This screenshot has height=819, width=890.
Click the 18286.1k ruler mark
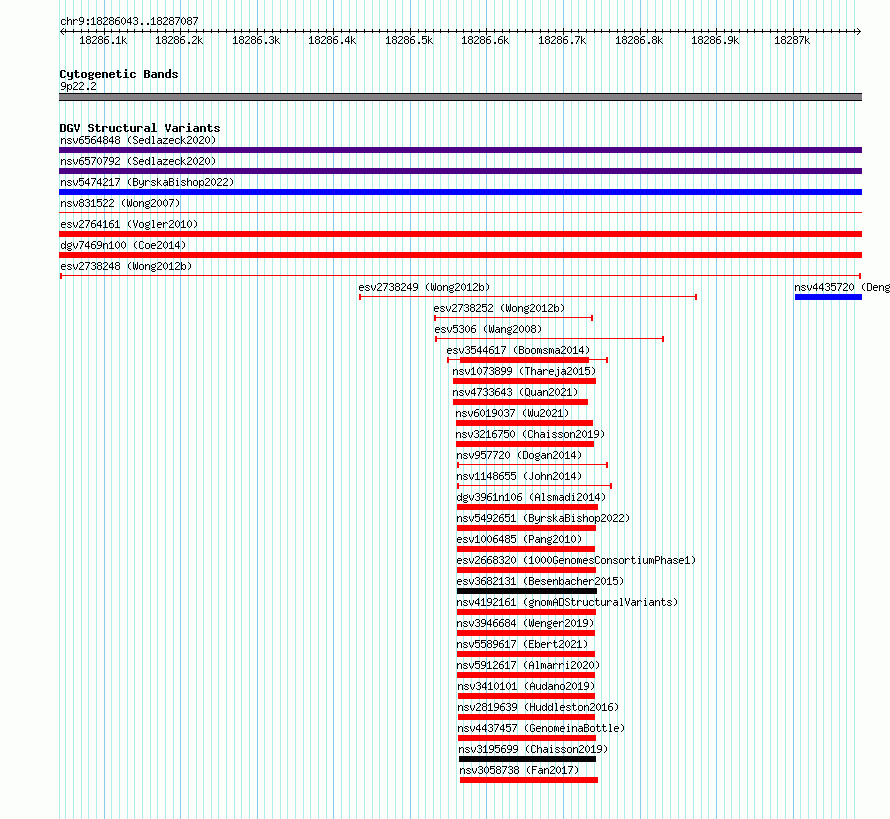(x=103, y=40)
